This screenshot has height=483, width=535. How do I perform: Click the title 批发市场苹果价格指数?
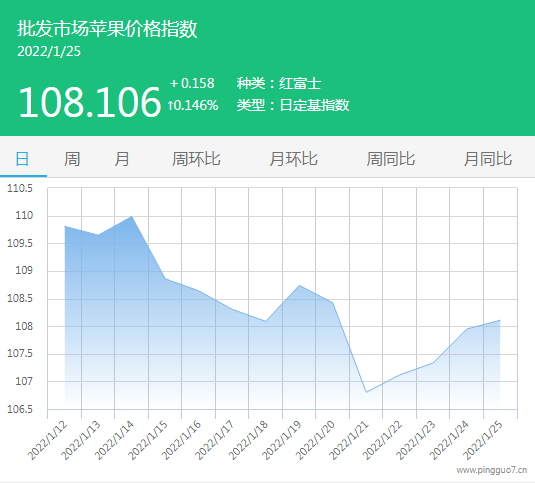click(x=107, y=28)
